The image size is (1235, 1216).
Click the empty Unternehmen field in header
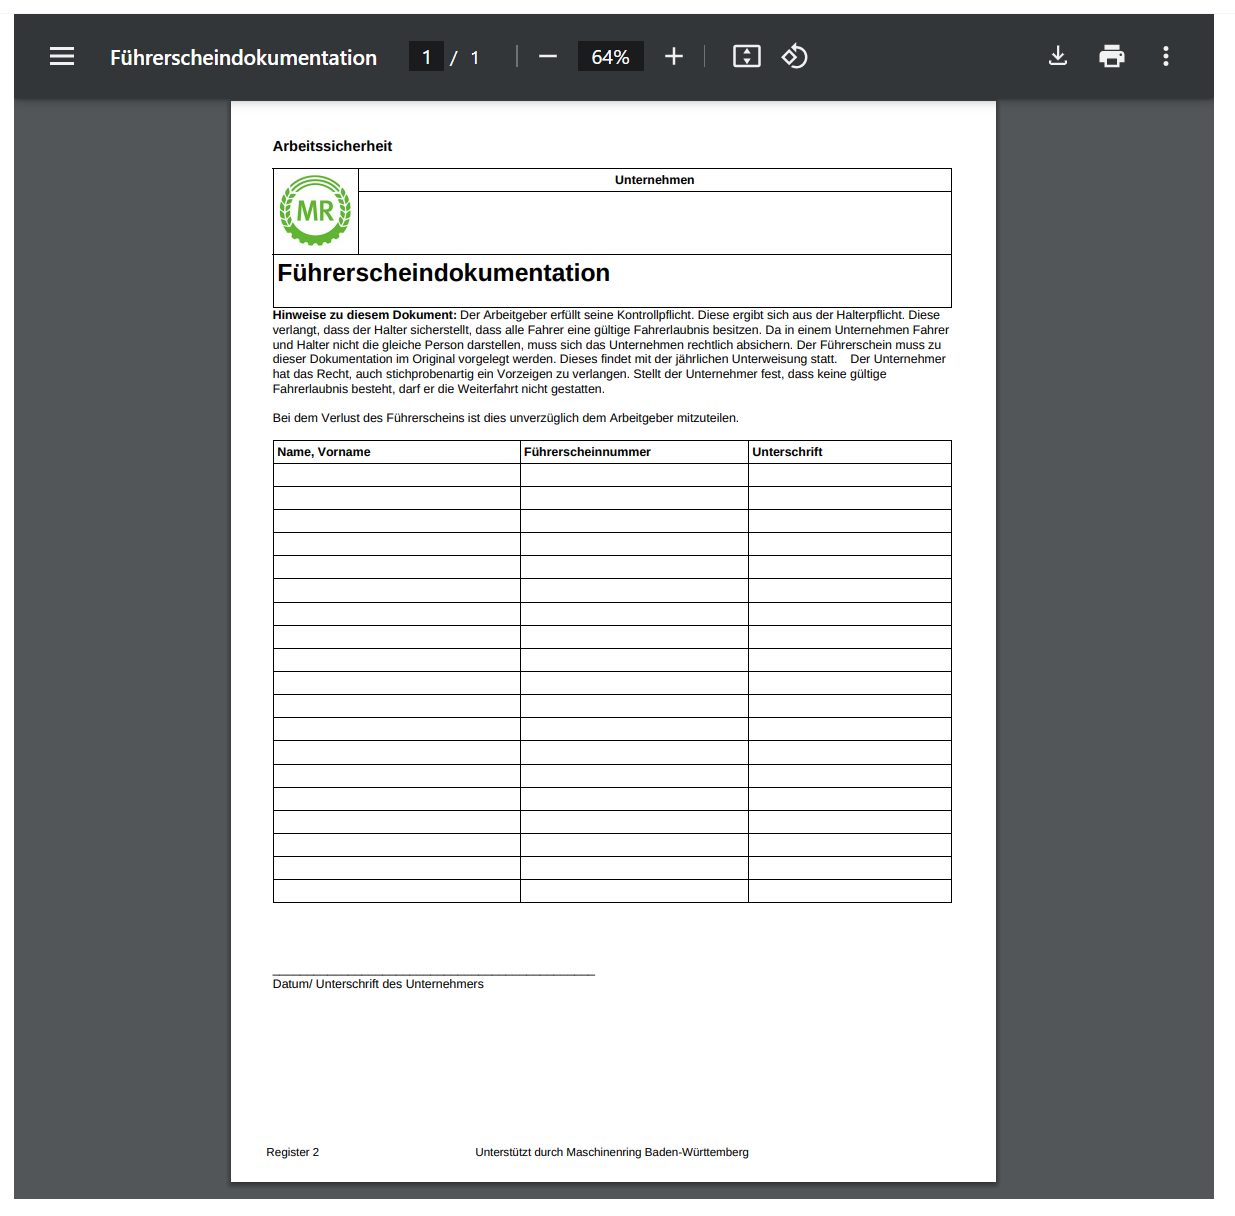(x=654, y=222)
